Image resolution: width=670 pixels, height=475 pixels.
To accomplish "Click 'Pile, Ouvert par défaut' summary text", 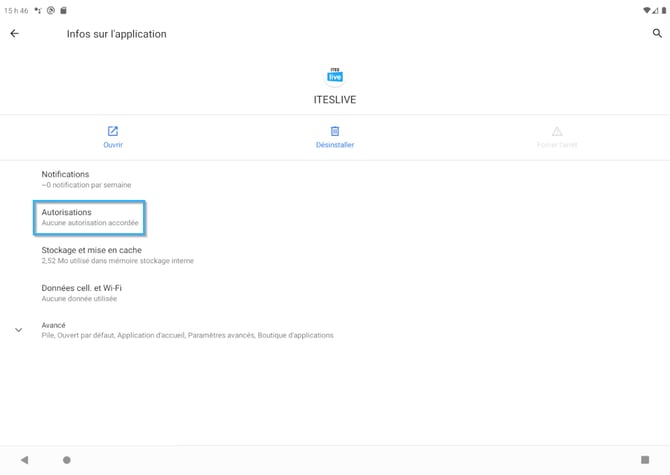I will (187, 335).
